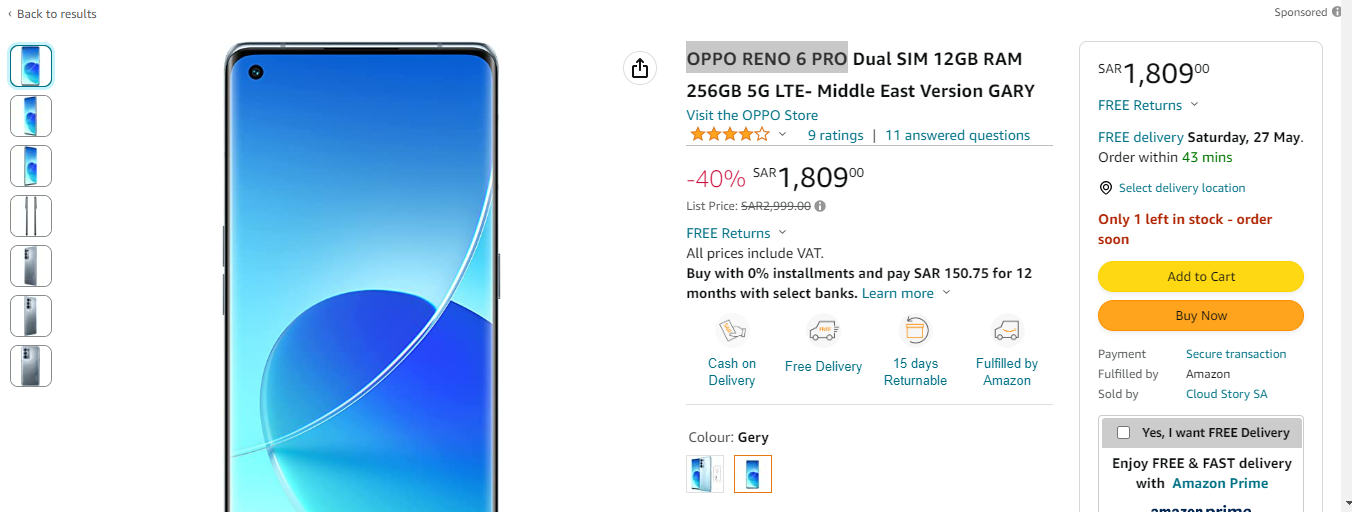Screen dimensions: 1352x512
Task: Click the info icon next to List Price
Action: (820, 206)
